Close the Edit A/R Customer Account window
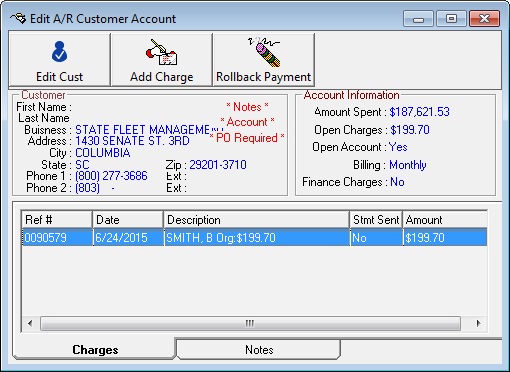This screenshot has width=510, height=372. point(484,19)
